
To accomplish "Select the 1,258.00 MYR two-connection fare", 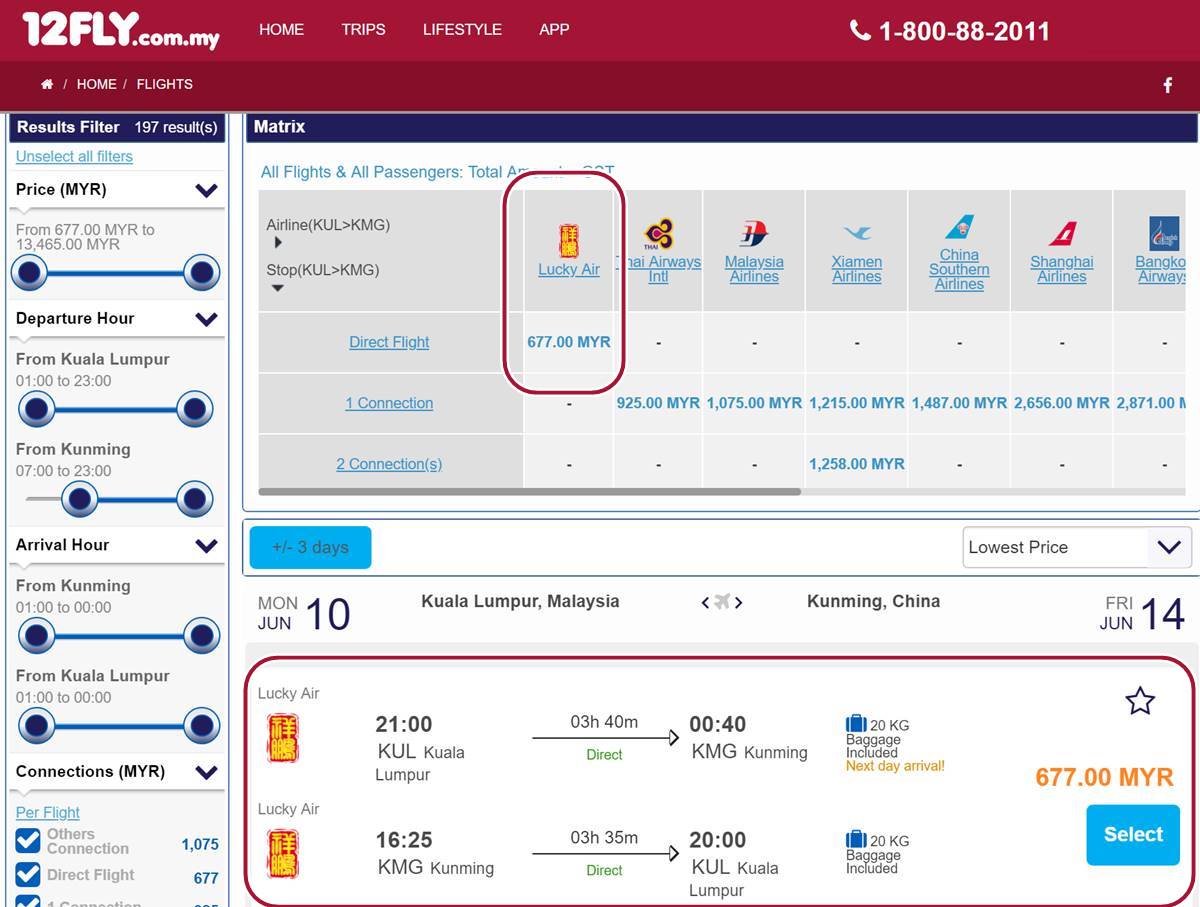I will click(857, 464).
